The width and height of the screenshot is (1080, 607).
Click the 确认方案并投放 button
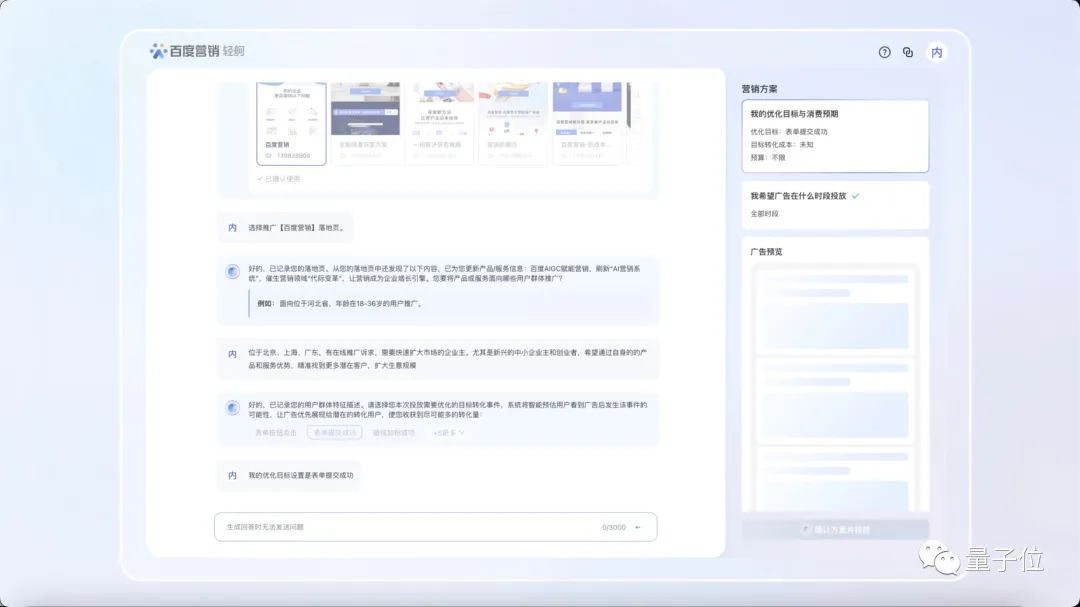835,529
